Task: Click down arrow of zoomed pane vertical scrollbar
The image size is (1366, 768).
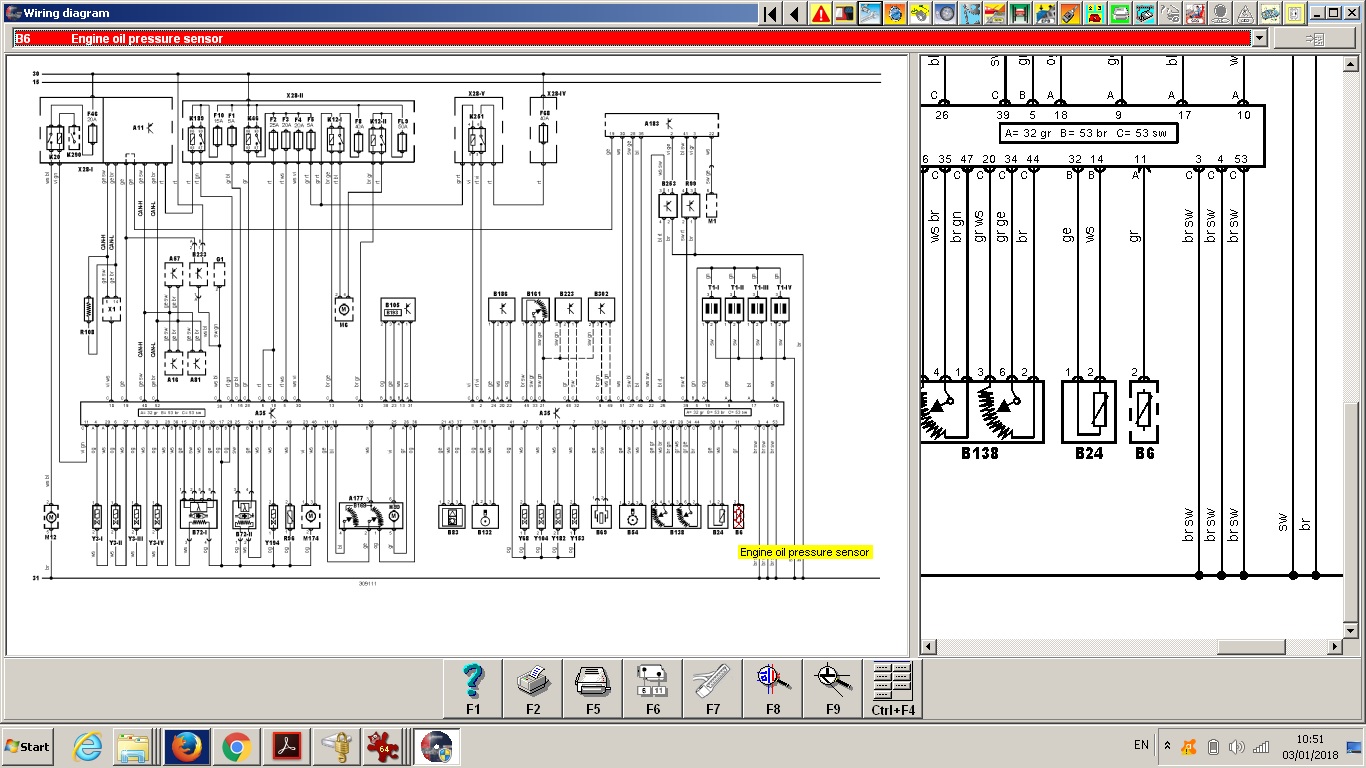Action: pyautogui.click(x=1350, y=630)
